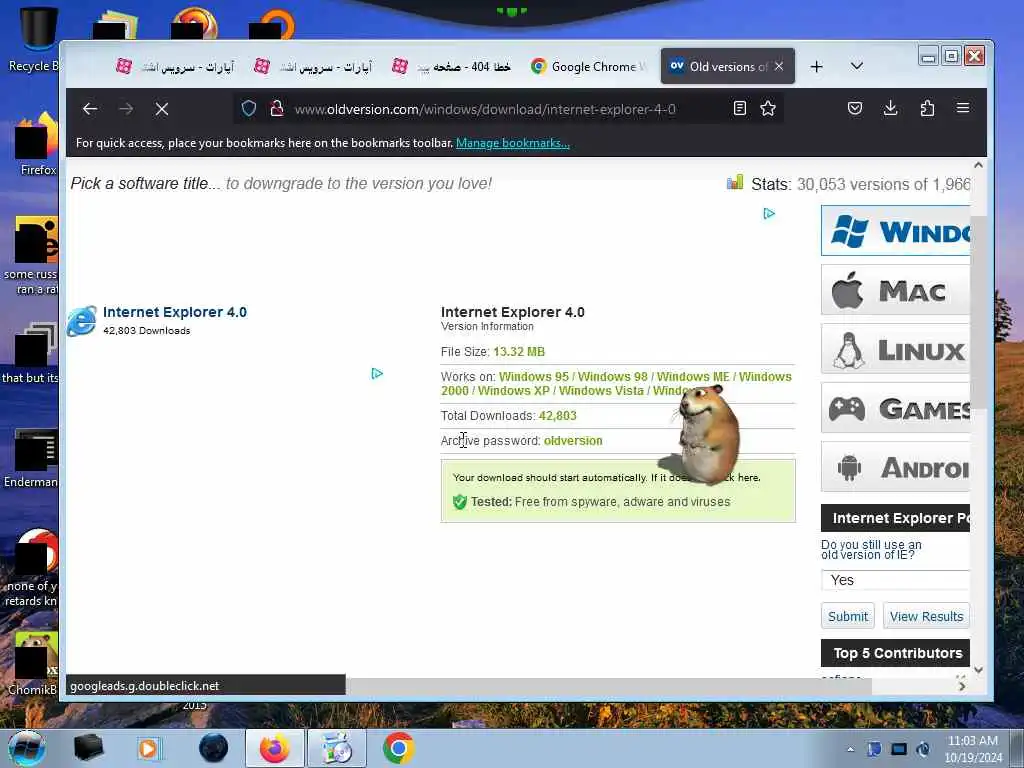Switch to the Google Chrome tab
Screen dimensions: 1024x768
pos(587,66)
